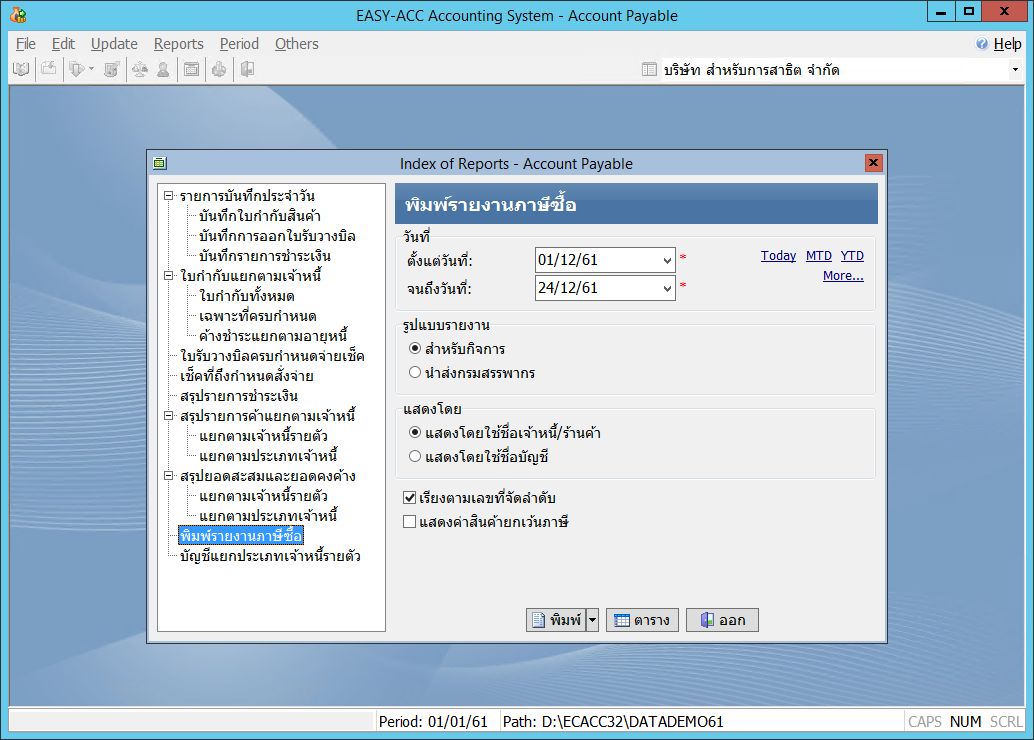
Task: Click the balance scale toolbar icon
Action: pyautogui.click(x=139, y=69)
